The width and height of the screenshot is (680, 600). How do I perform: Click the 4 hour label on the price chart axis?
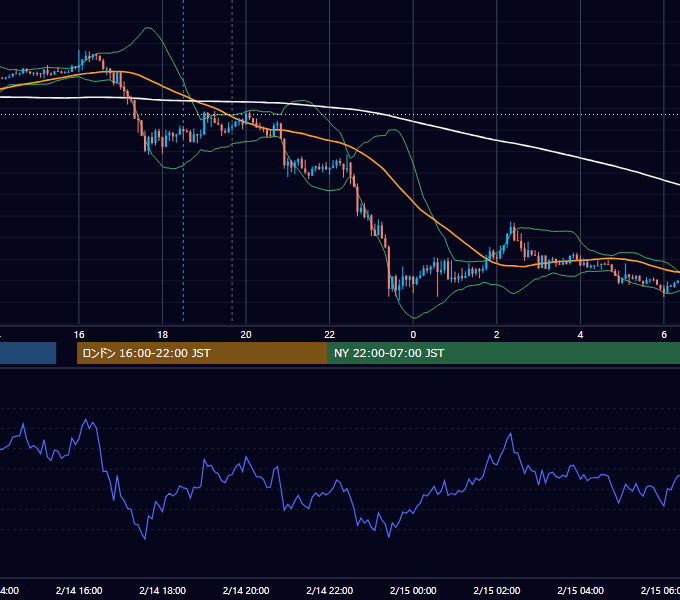tap(580, 335)
